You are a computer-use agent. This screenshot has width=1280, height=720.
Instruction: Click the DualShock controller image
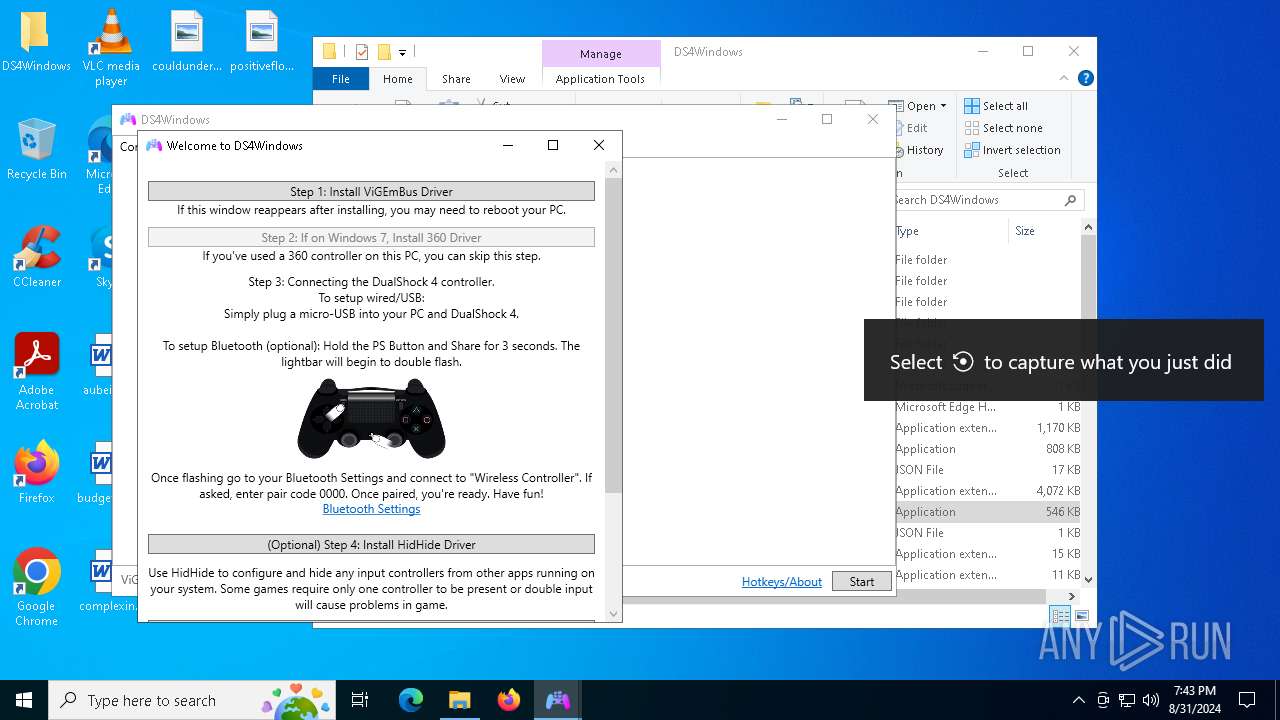point(371,418)
